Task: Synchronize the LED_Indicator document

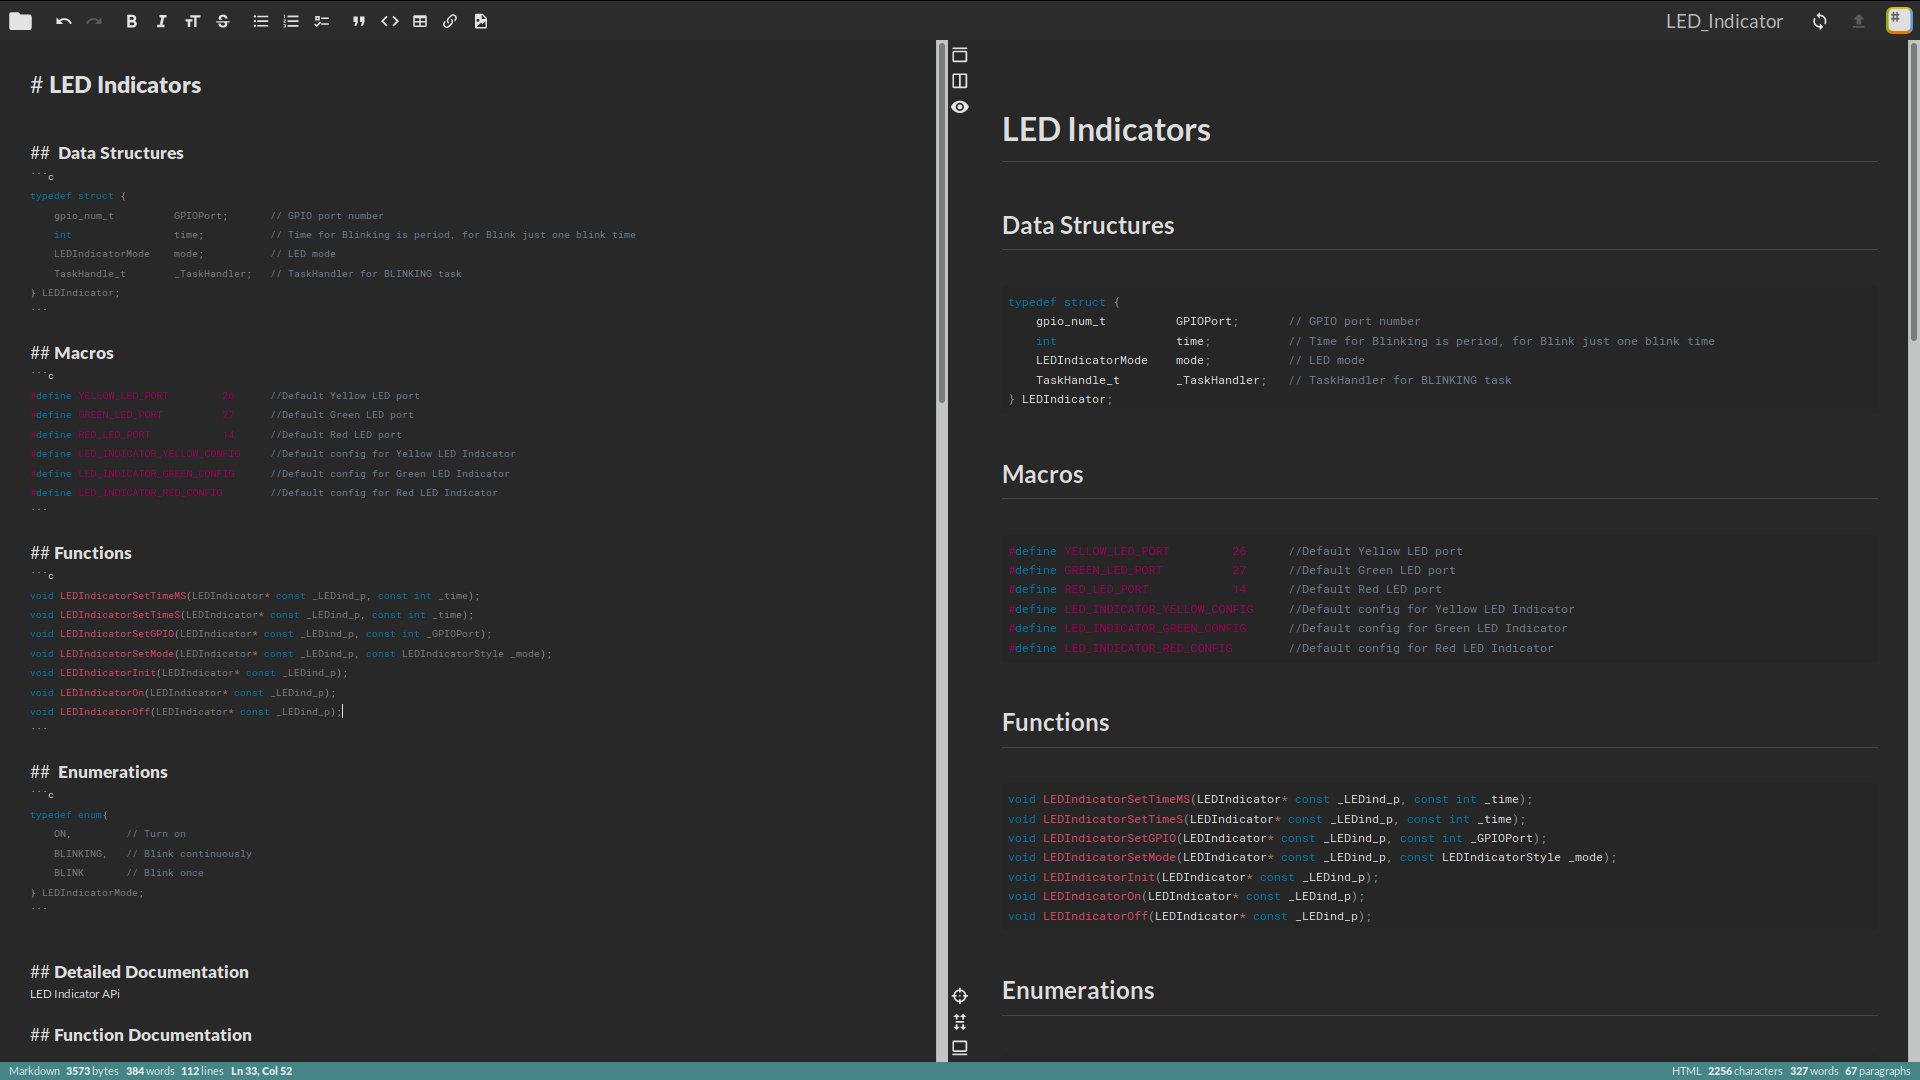Action: [x=1820, y=21]
